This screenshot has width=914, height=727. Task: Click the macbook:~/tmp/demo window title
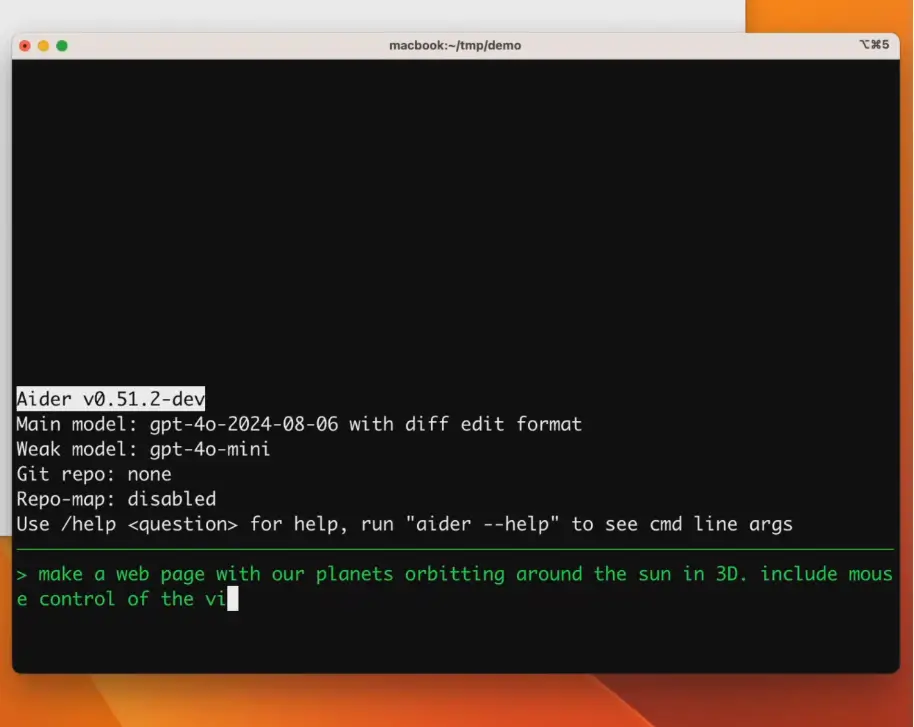455,45
